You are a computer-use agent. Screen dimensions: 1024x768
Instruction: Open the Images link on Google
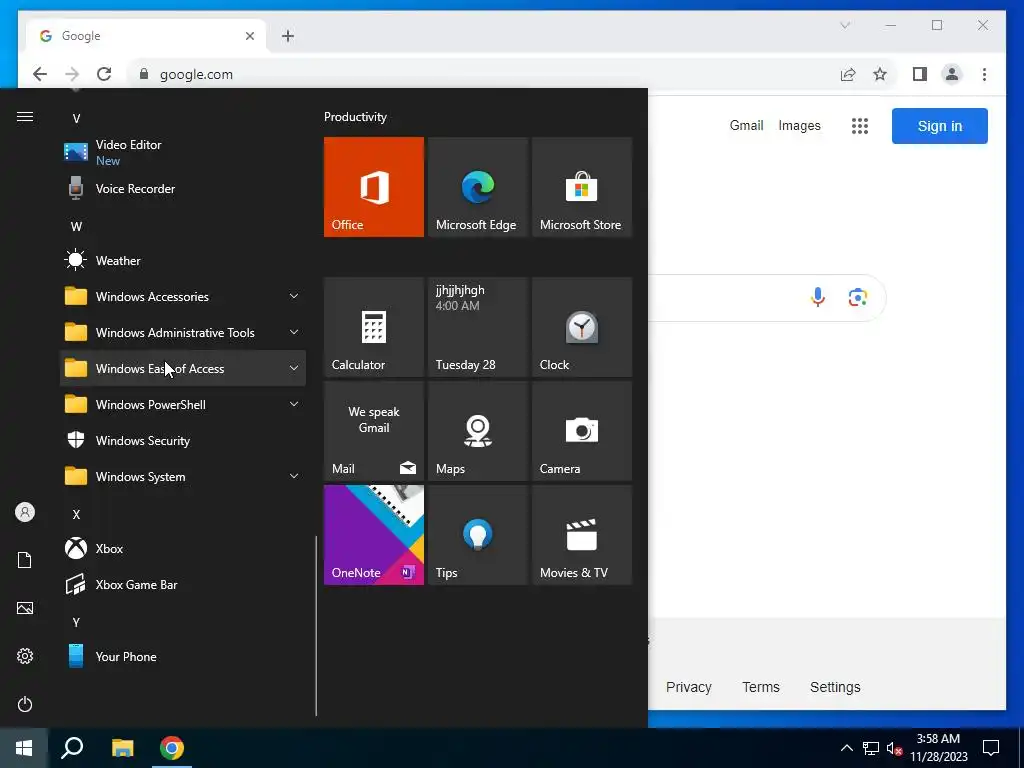pos(799,125)
